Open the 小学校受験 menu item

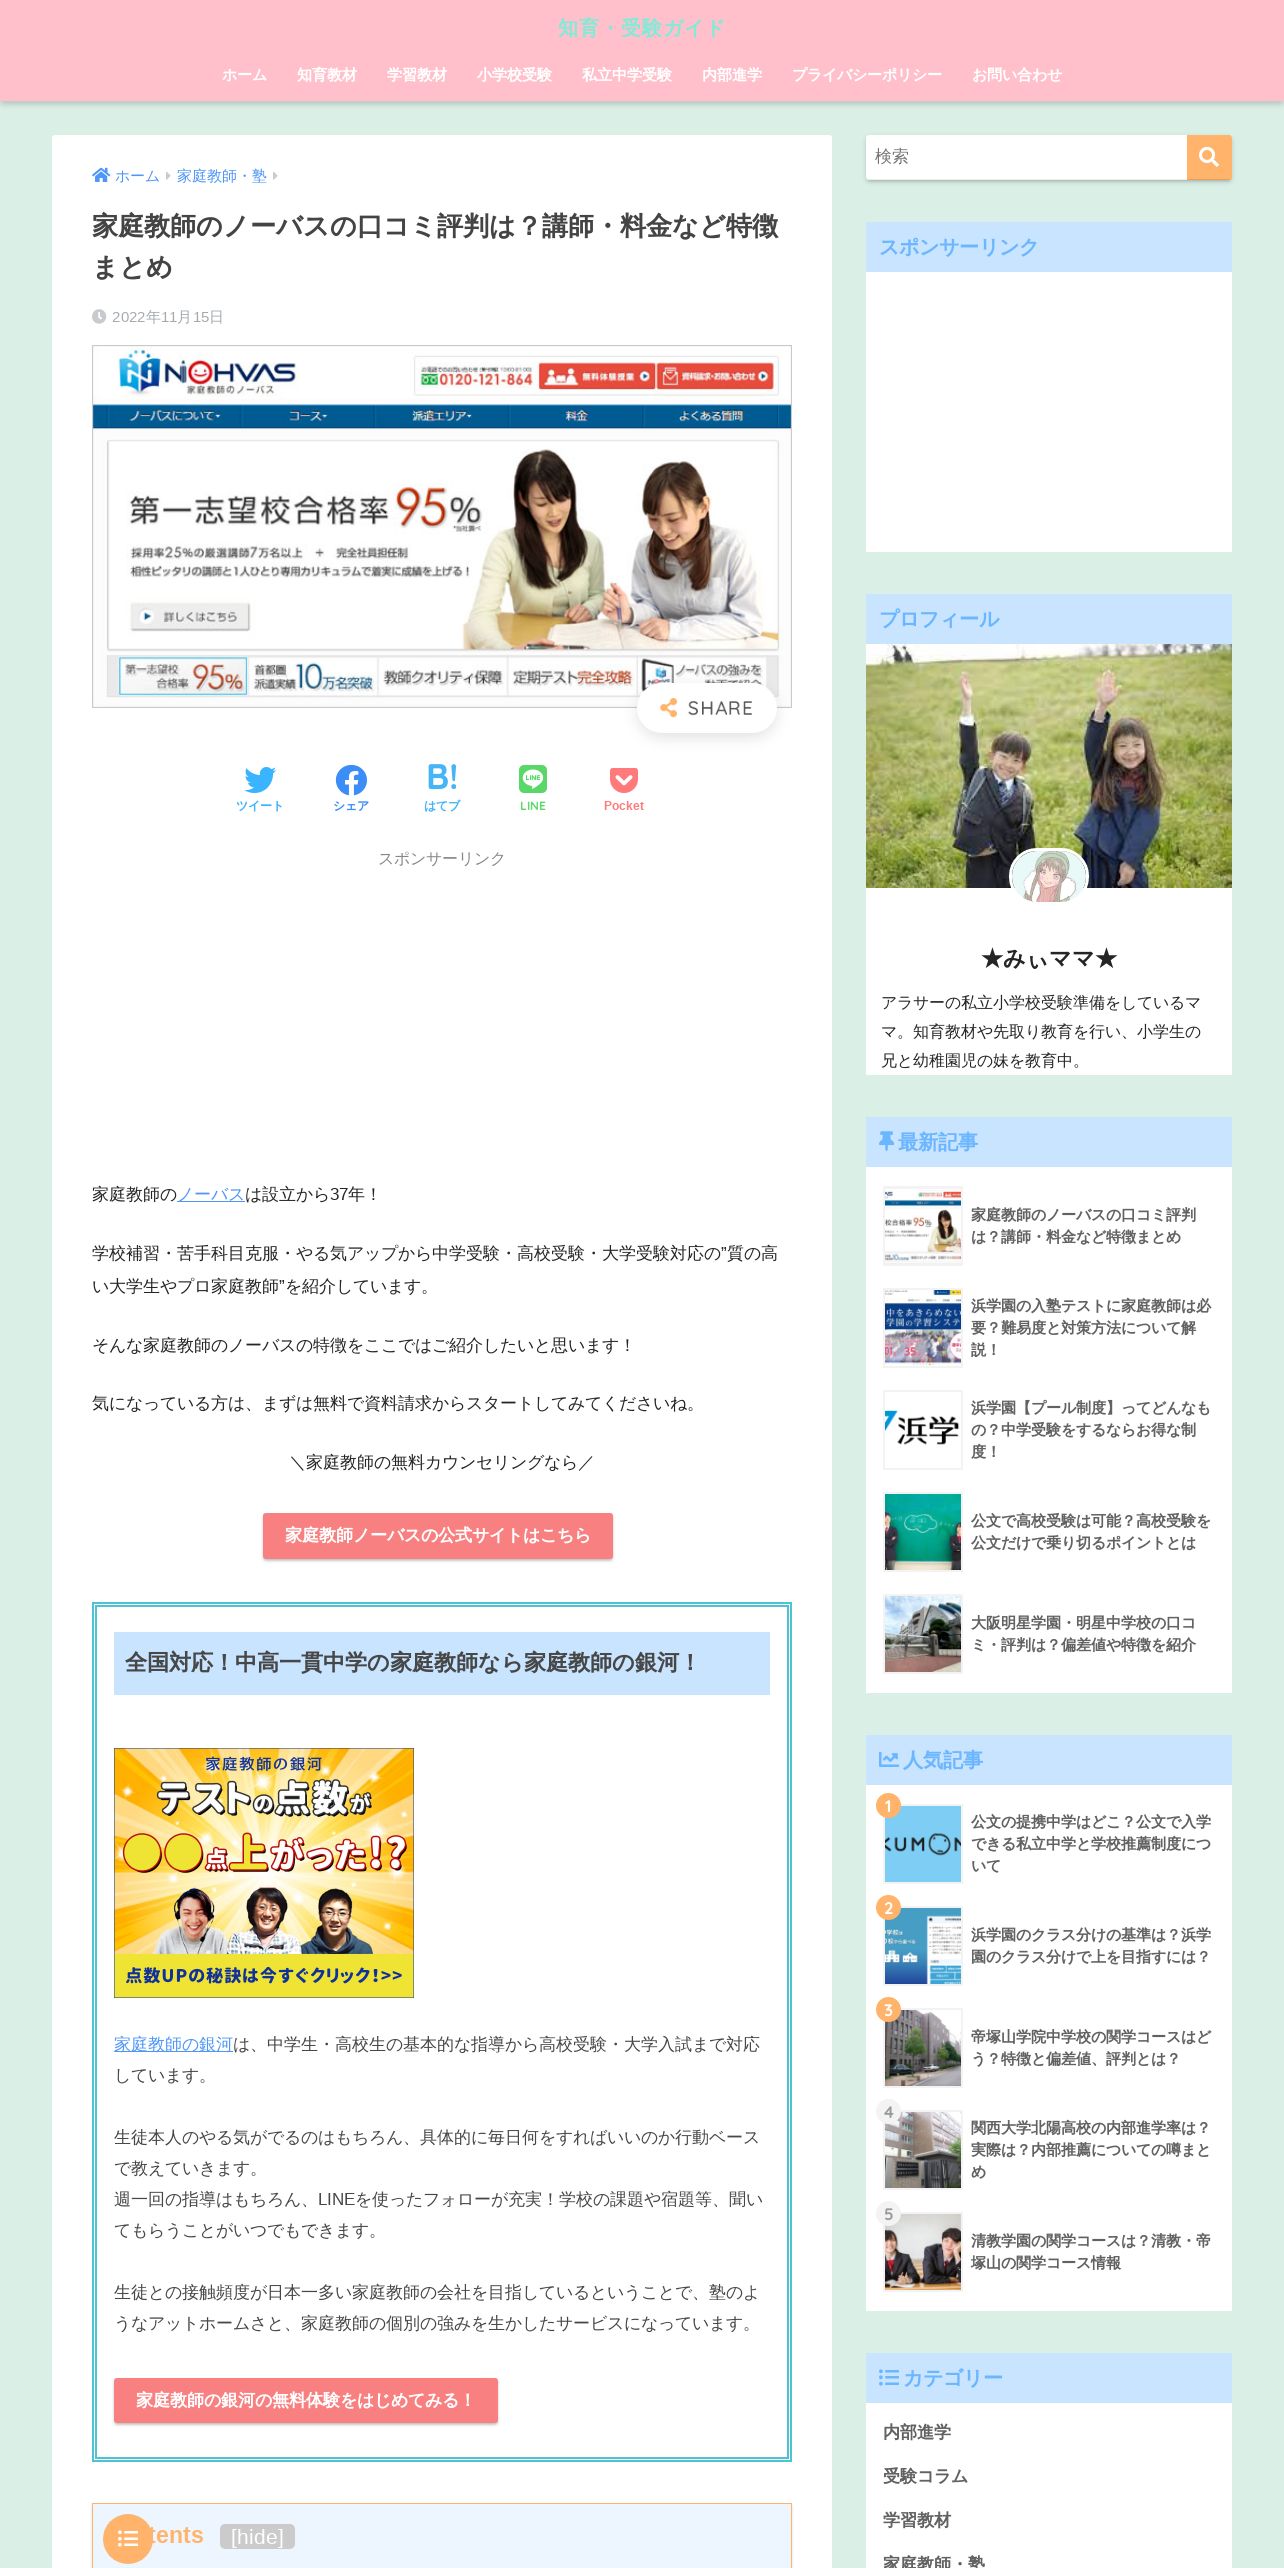(x=514, y=75)
